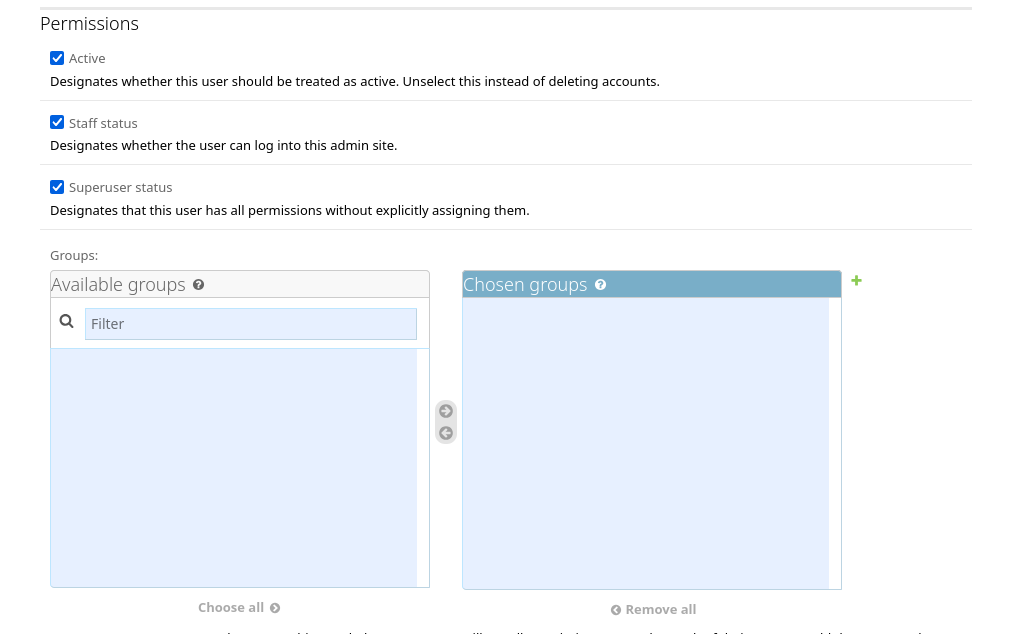Focus the Filter input field
This screenshot has width=1024, height=634.
[251, 324]
